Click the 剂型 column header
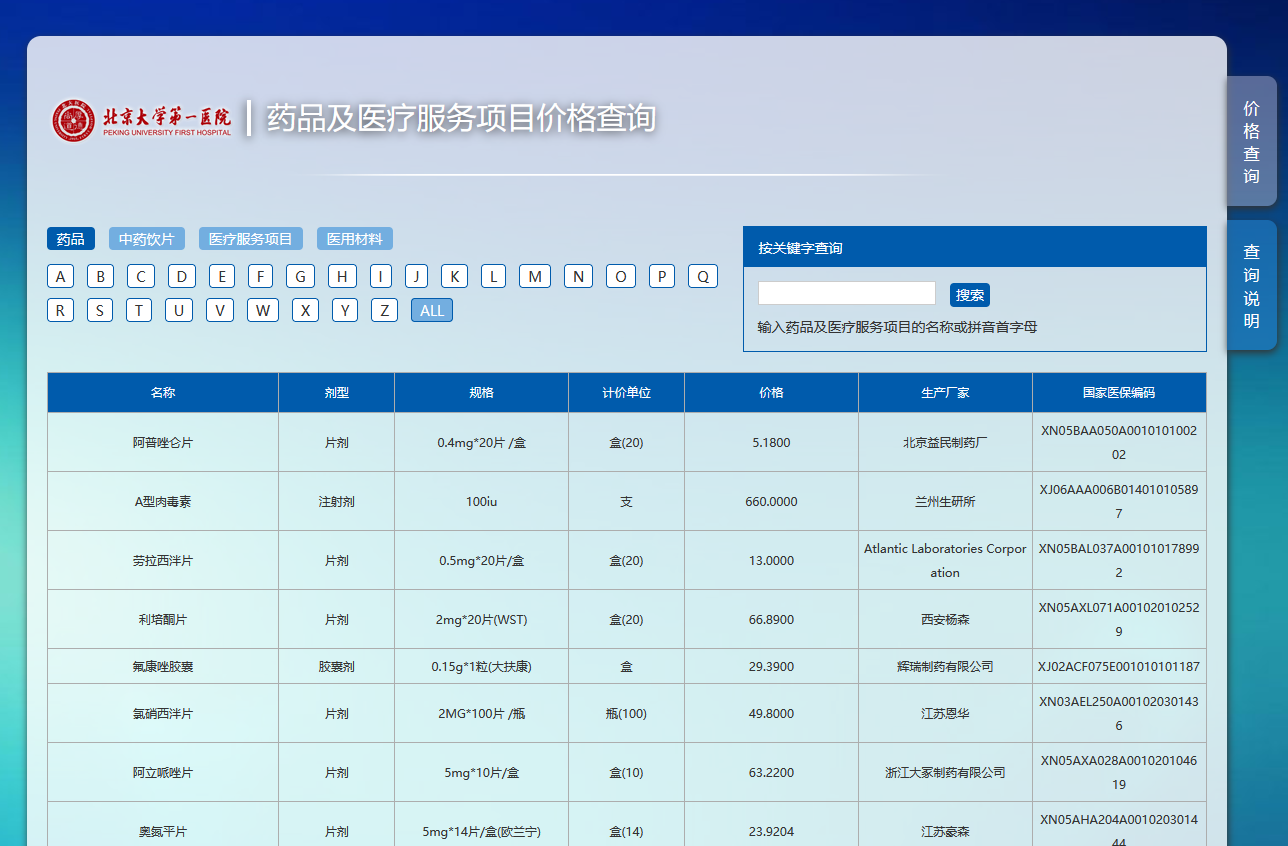1288x846 pixels. (x=337, y=393)
